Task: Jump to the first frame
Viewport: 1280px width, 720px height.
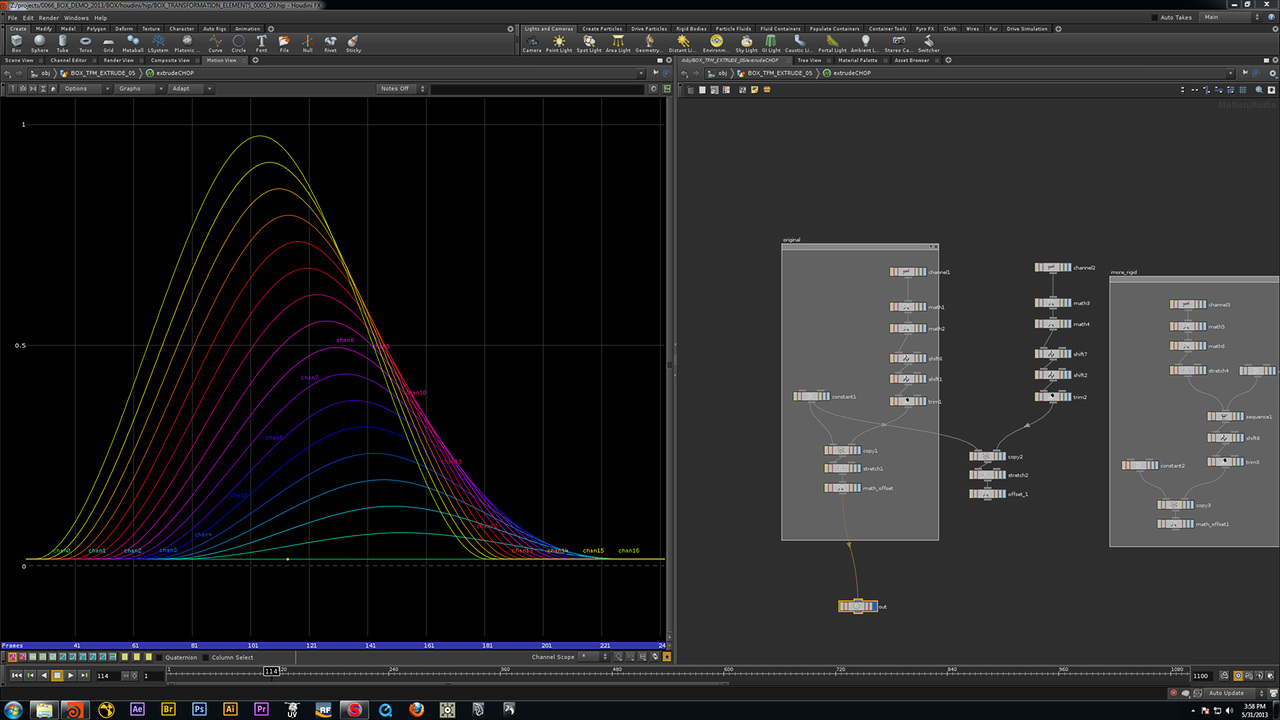Action: pos(17,676)
